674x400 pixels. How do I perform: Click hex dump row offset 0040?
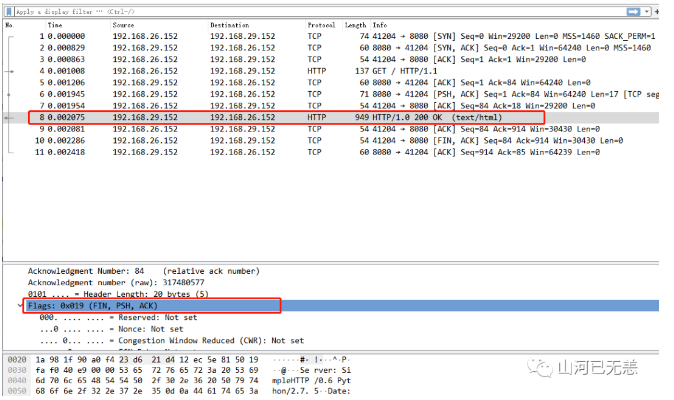(17, 381)
